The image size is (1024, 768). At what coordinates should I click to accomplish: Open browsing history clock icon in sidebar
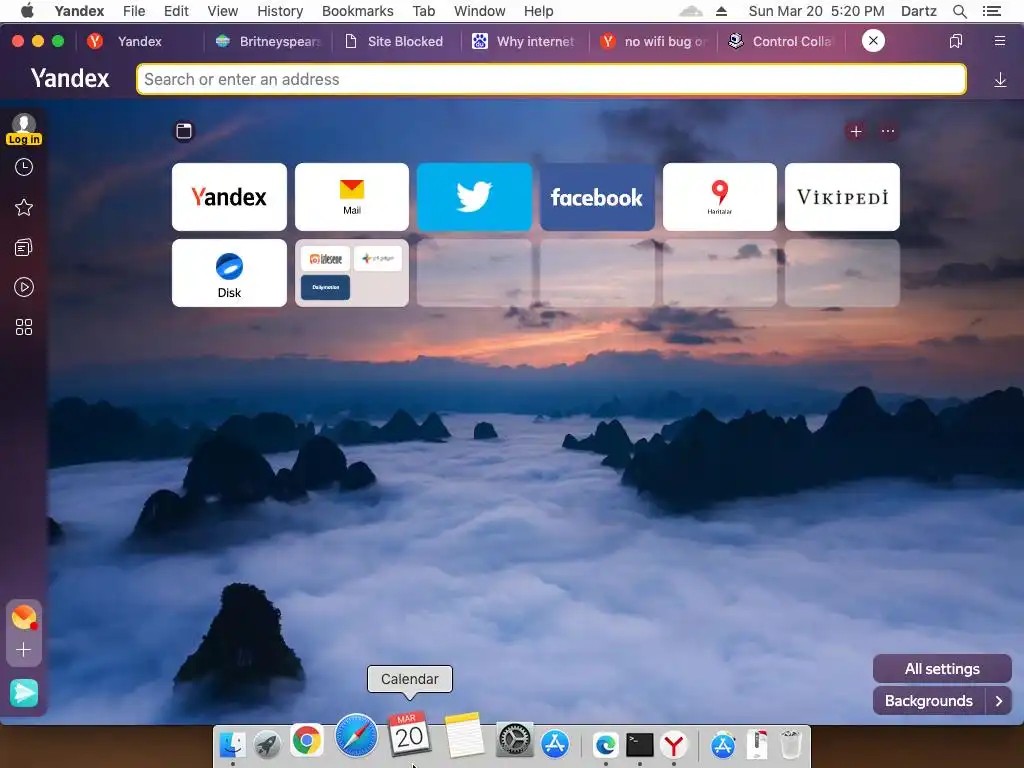[x=24, y=168]
